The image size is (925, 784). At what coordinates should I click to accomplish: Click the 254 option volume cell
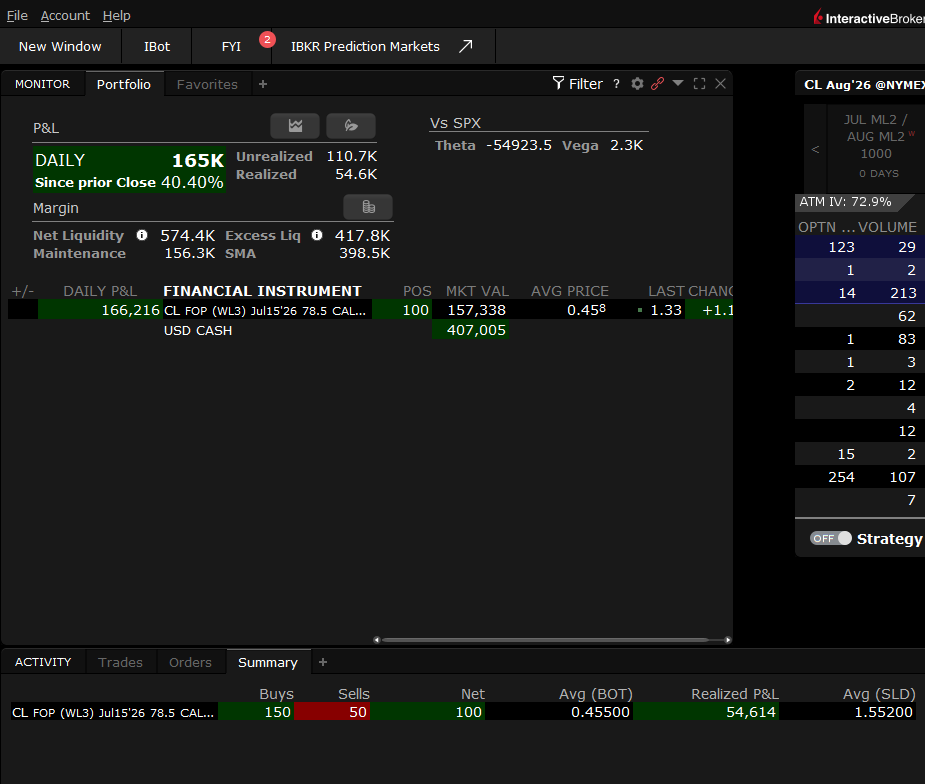841,477
